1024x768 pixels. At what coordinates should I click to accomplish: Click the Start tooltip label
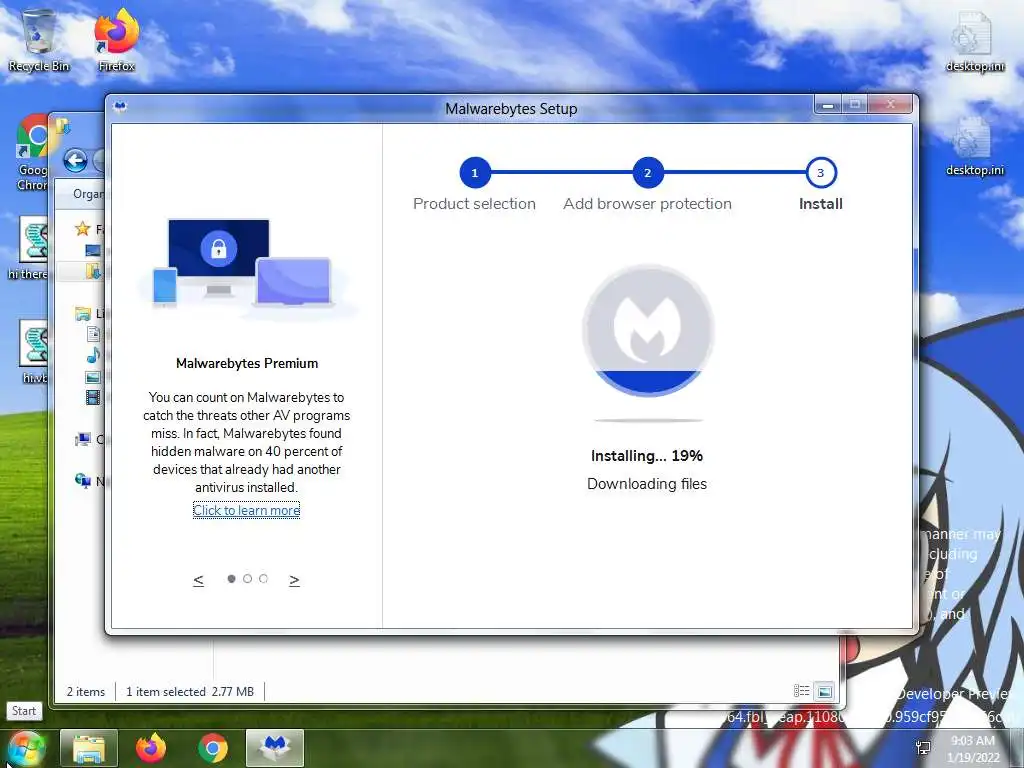tap(24, 711)
